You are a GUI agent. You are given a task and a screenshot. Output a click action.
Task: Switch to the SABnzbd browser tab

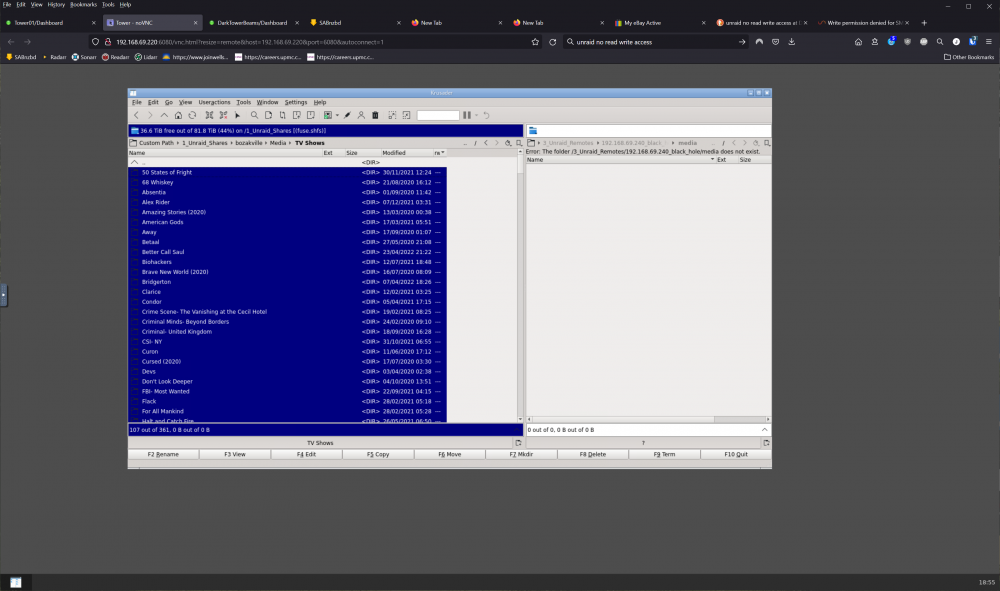coord(355,22)
